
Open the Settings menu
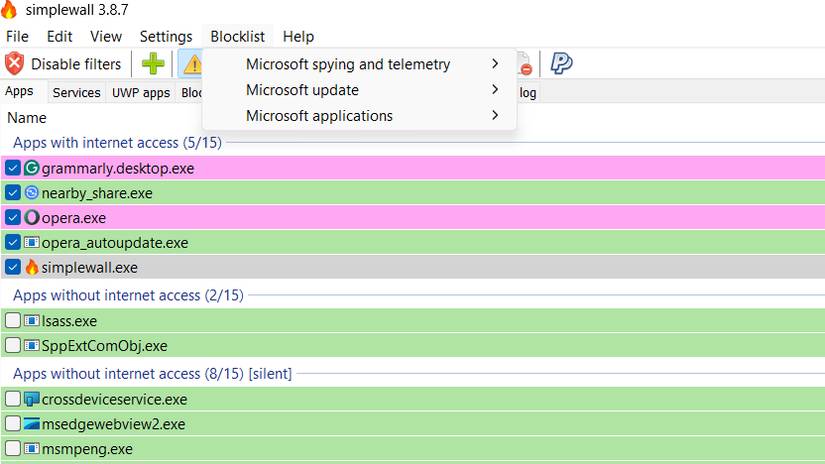166,36
